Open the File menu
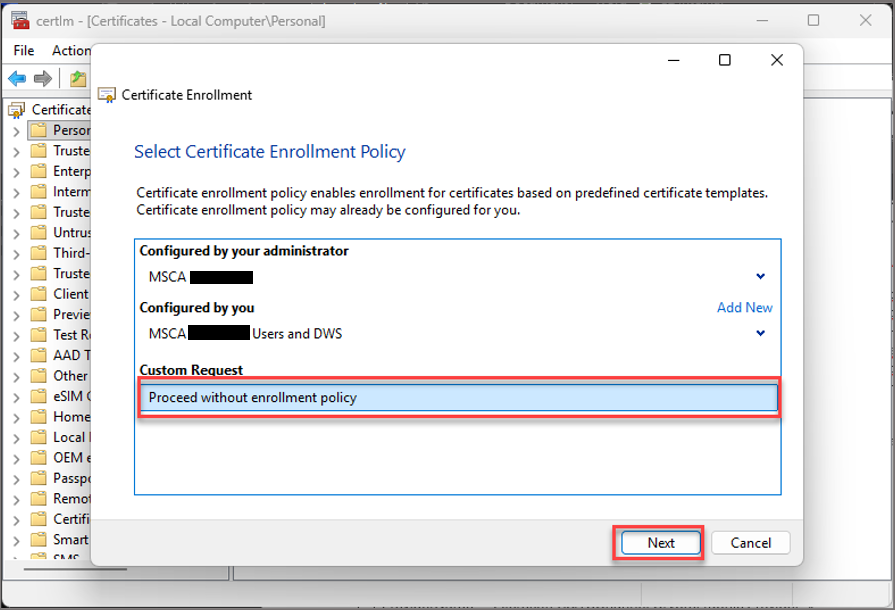The image size is (895, 610). coord(24,50)
